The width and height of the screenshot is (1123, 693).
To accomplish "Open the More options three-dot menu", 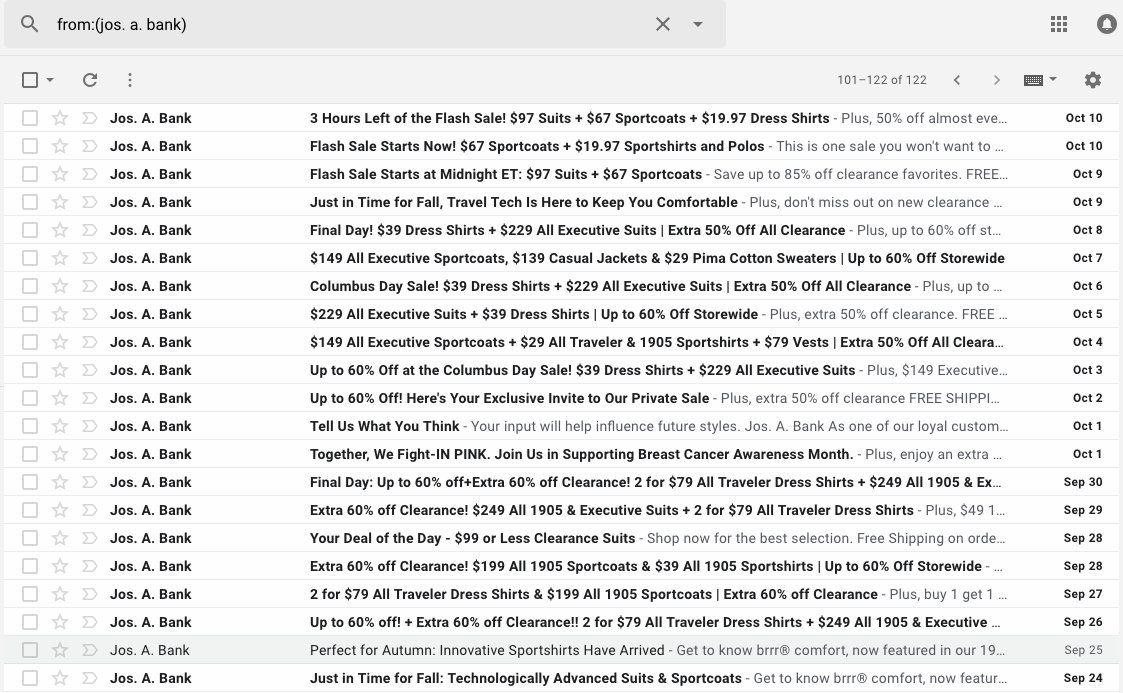I will click(130, 79).
